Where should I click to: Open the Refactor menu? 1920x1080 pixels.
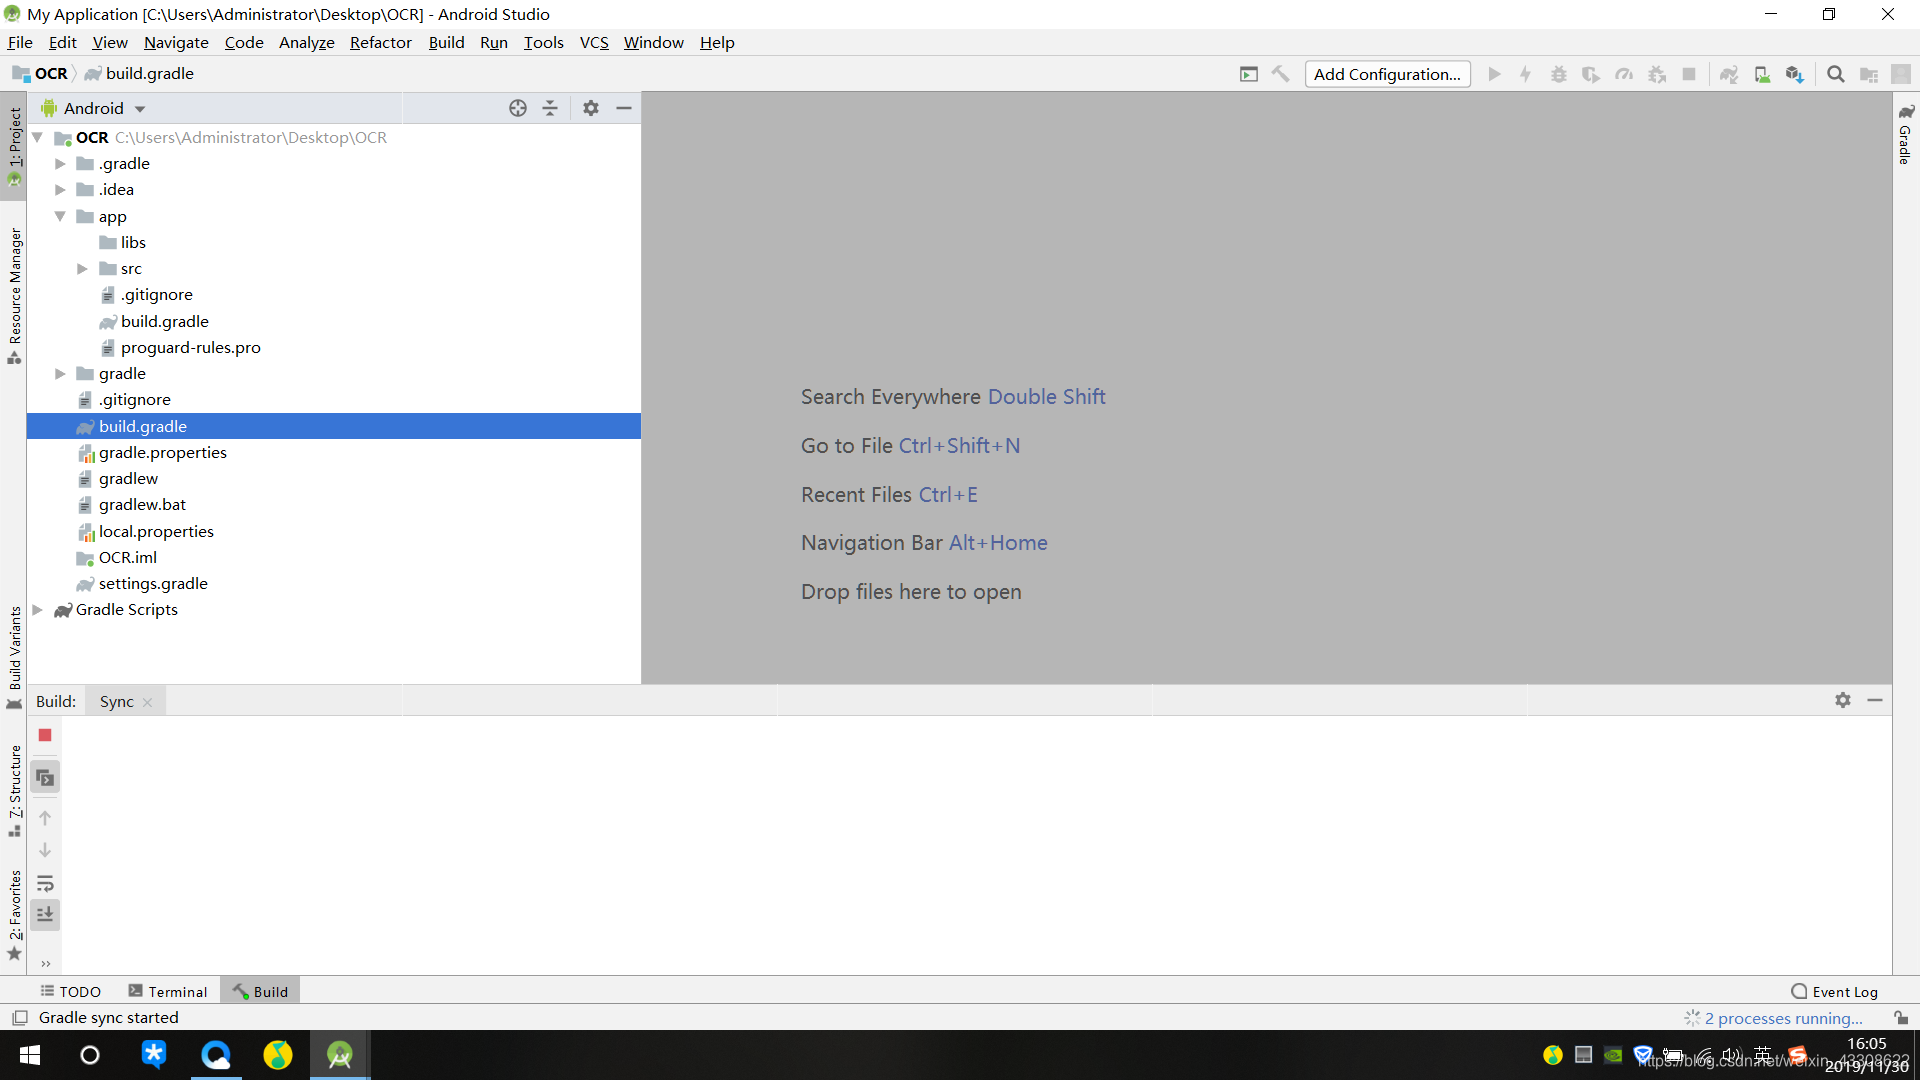point(380,42)
